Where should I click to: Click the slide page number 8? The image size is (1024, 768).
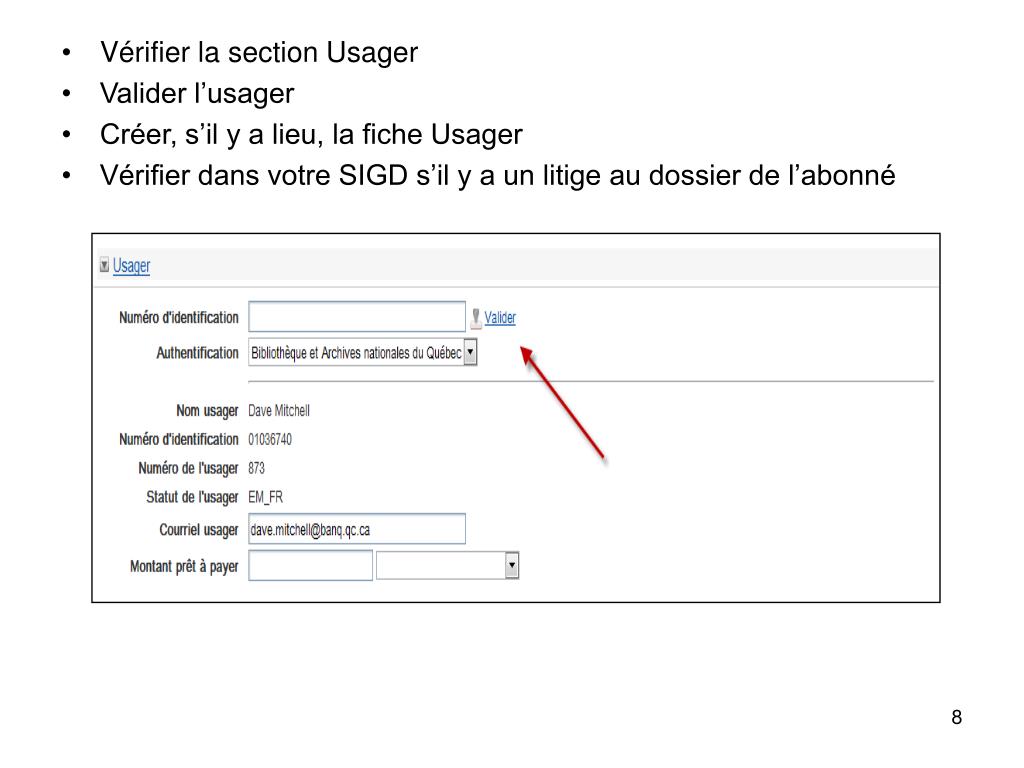point(957,717)
